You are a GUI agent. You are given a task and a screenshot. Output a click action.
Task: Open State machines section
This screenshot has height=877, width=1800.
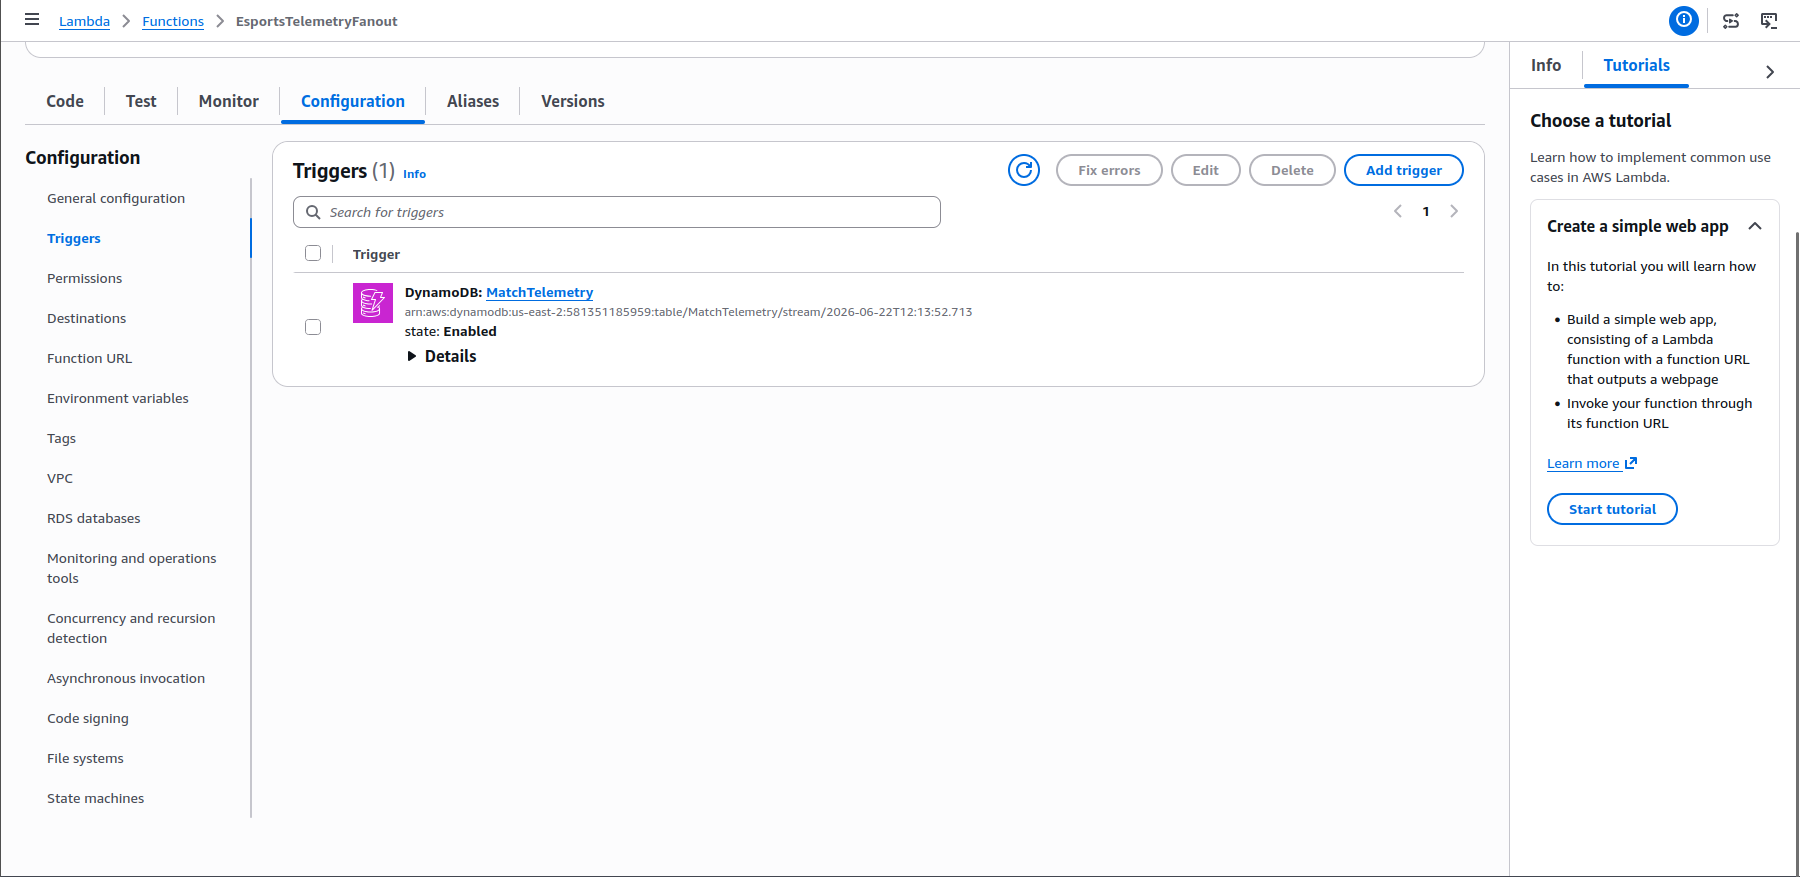coord(95,798)
